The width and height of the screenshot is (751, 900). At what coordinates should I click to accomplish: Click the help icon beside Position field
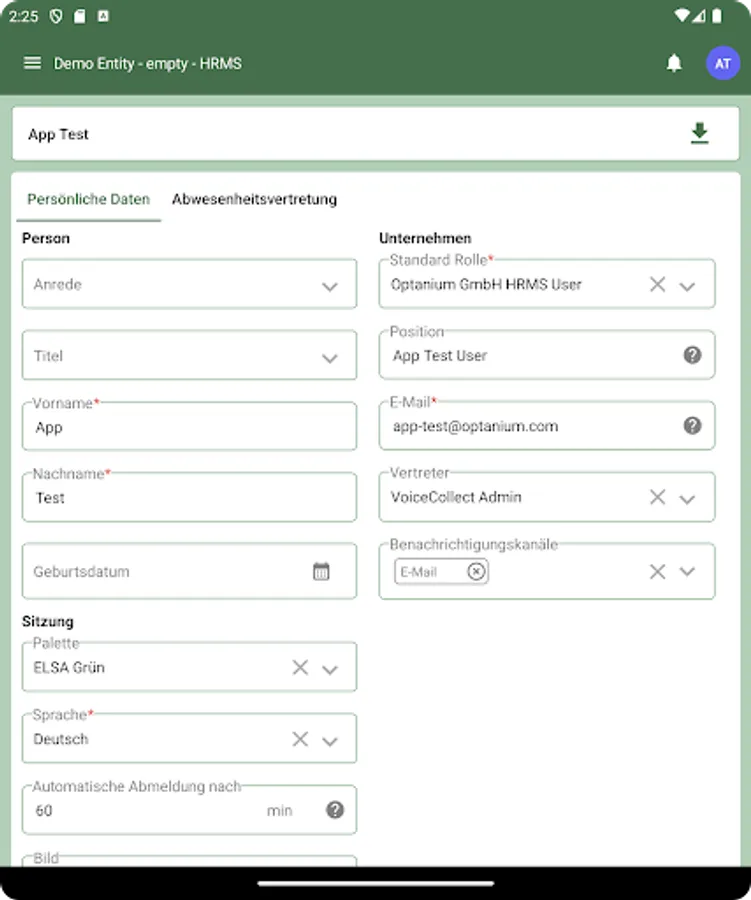(x=692, y=354)
